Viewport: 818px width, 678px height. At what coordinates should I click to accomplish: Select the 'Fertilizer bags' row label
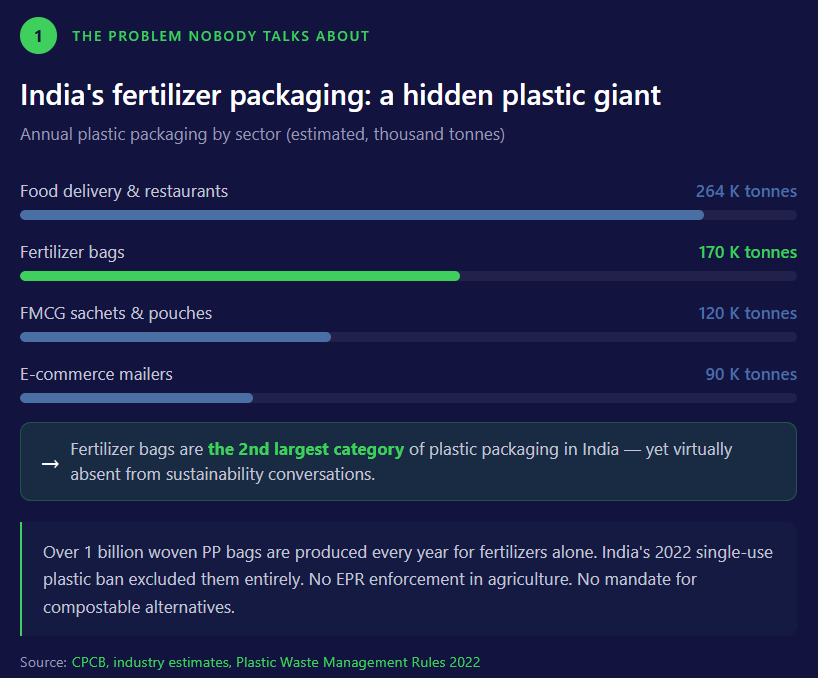72,252
